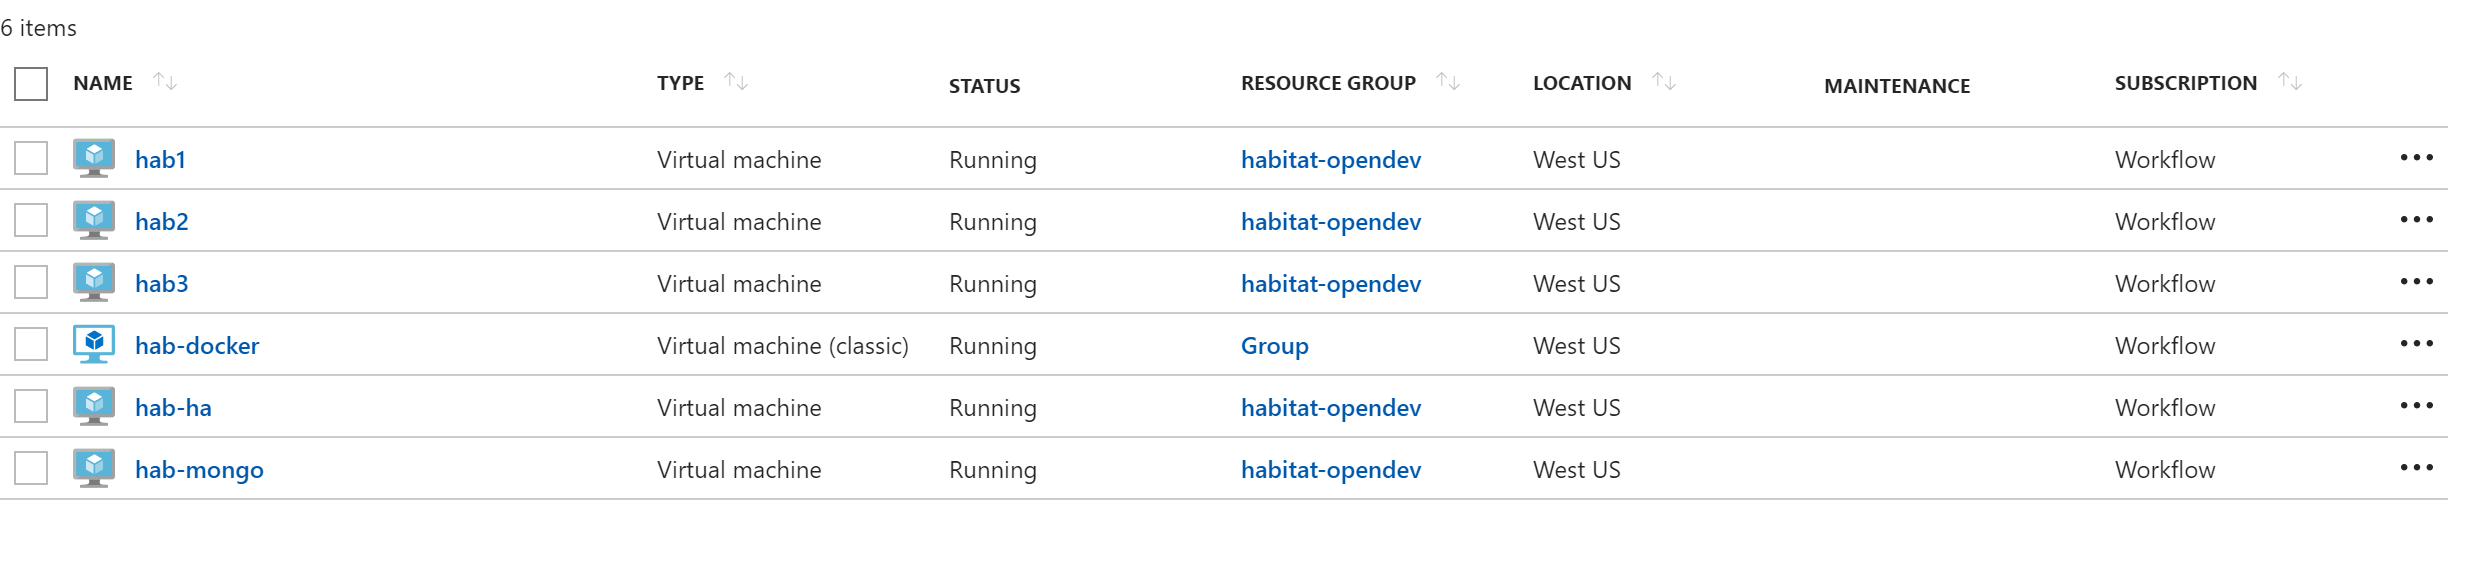
Task: Open the ellipsis menu for hab-docker row
Action: point(2416,344)
